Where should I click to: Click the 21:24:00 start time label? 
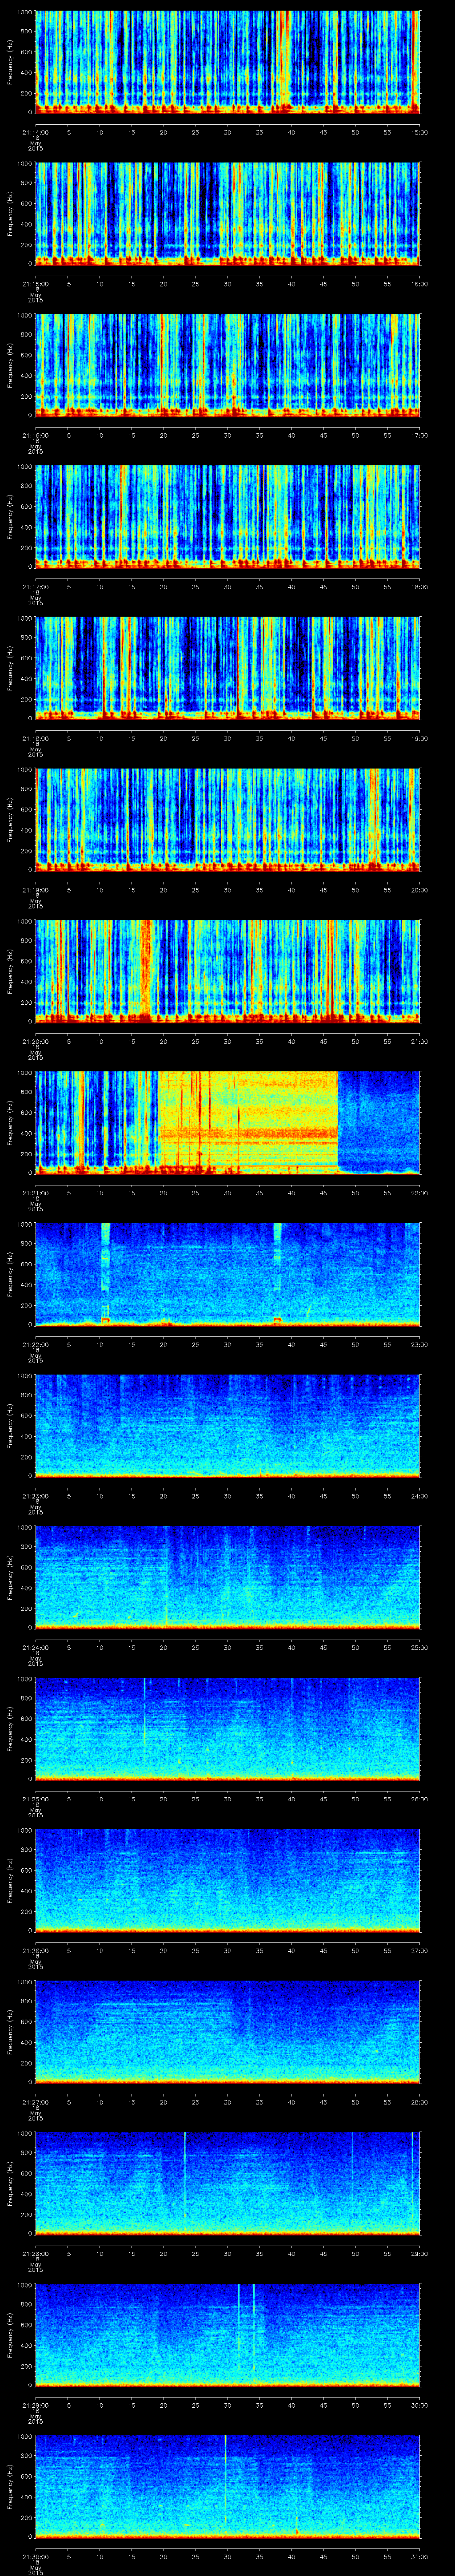[35, 1647]
